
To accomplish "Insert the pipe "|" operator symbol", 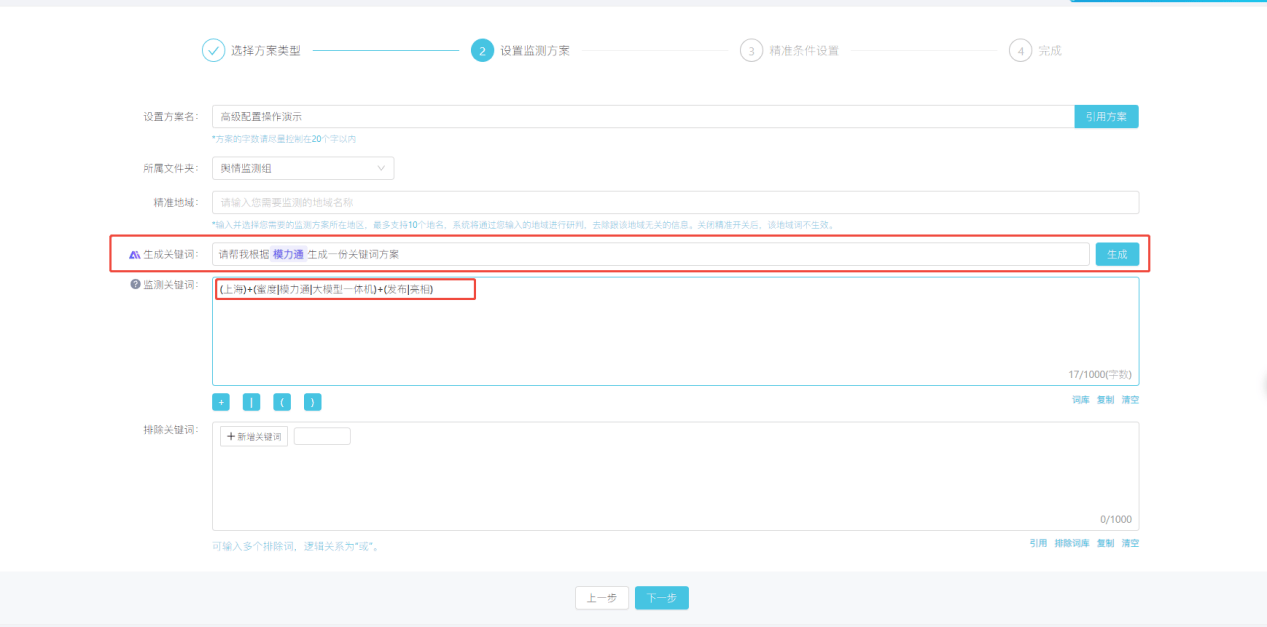I will [x=251, y=402].
